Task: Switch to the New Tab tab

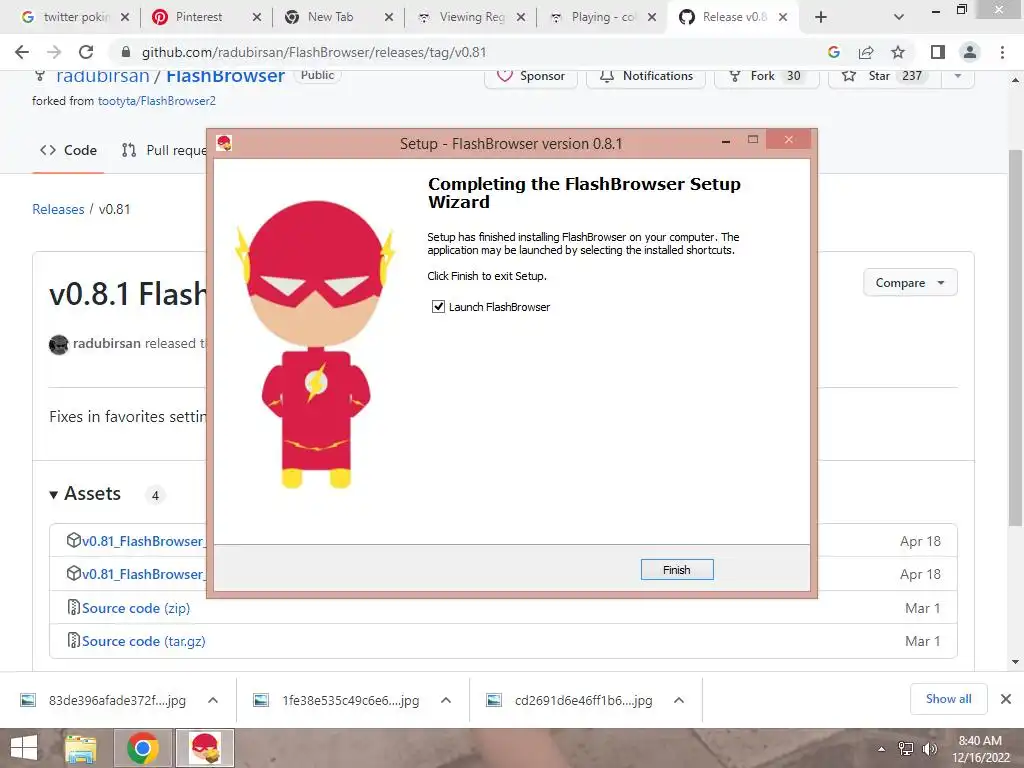Action: 330,18
